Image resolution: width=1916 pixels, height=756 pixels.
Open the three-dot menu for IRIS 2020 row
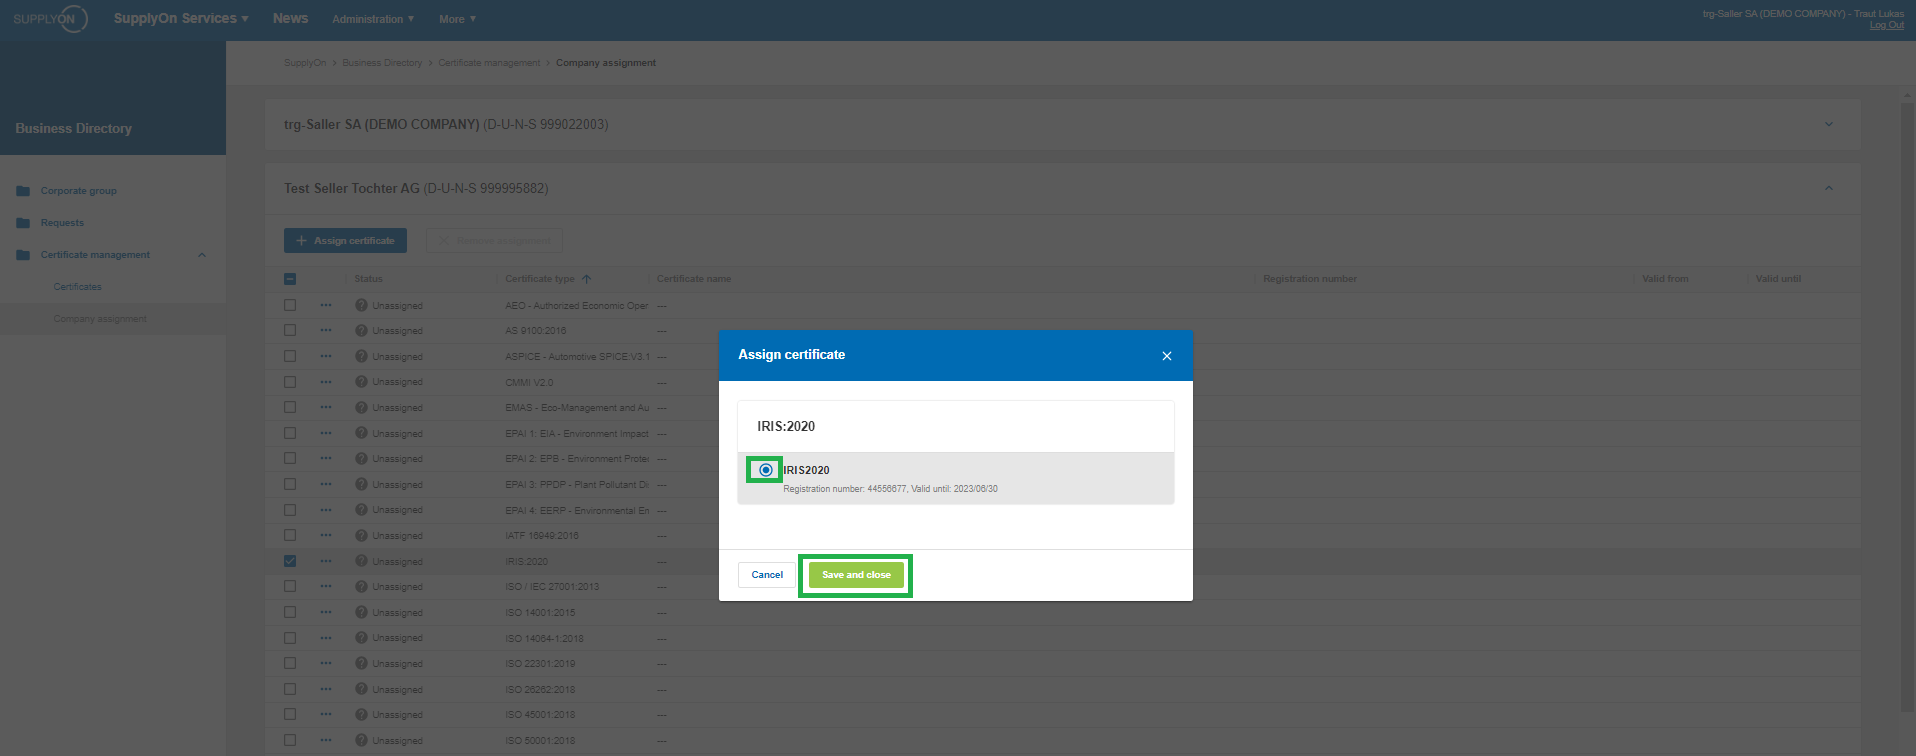click(x=326, y=561)
